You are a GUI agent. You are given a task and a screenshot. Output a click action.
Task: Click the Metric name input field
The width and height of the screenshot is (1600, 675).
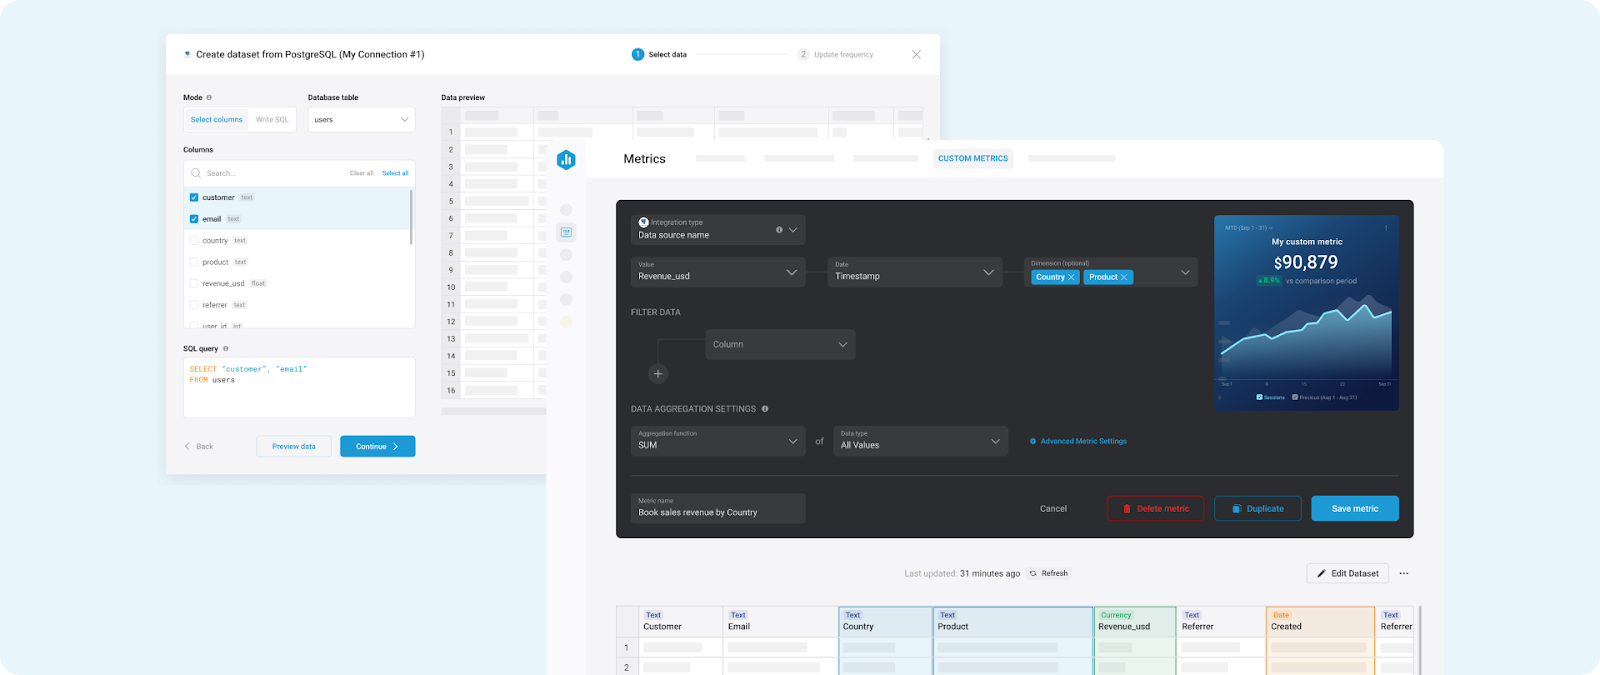tap(717, 508)
